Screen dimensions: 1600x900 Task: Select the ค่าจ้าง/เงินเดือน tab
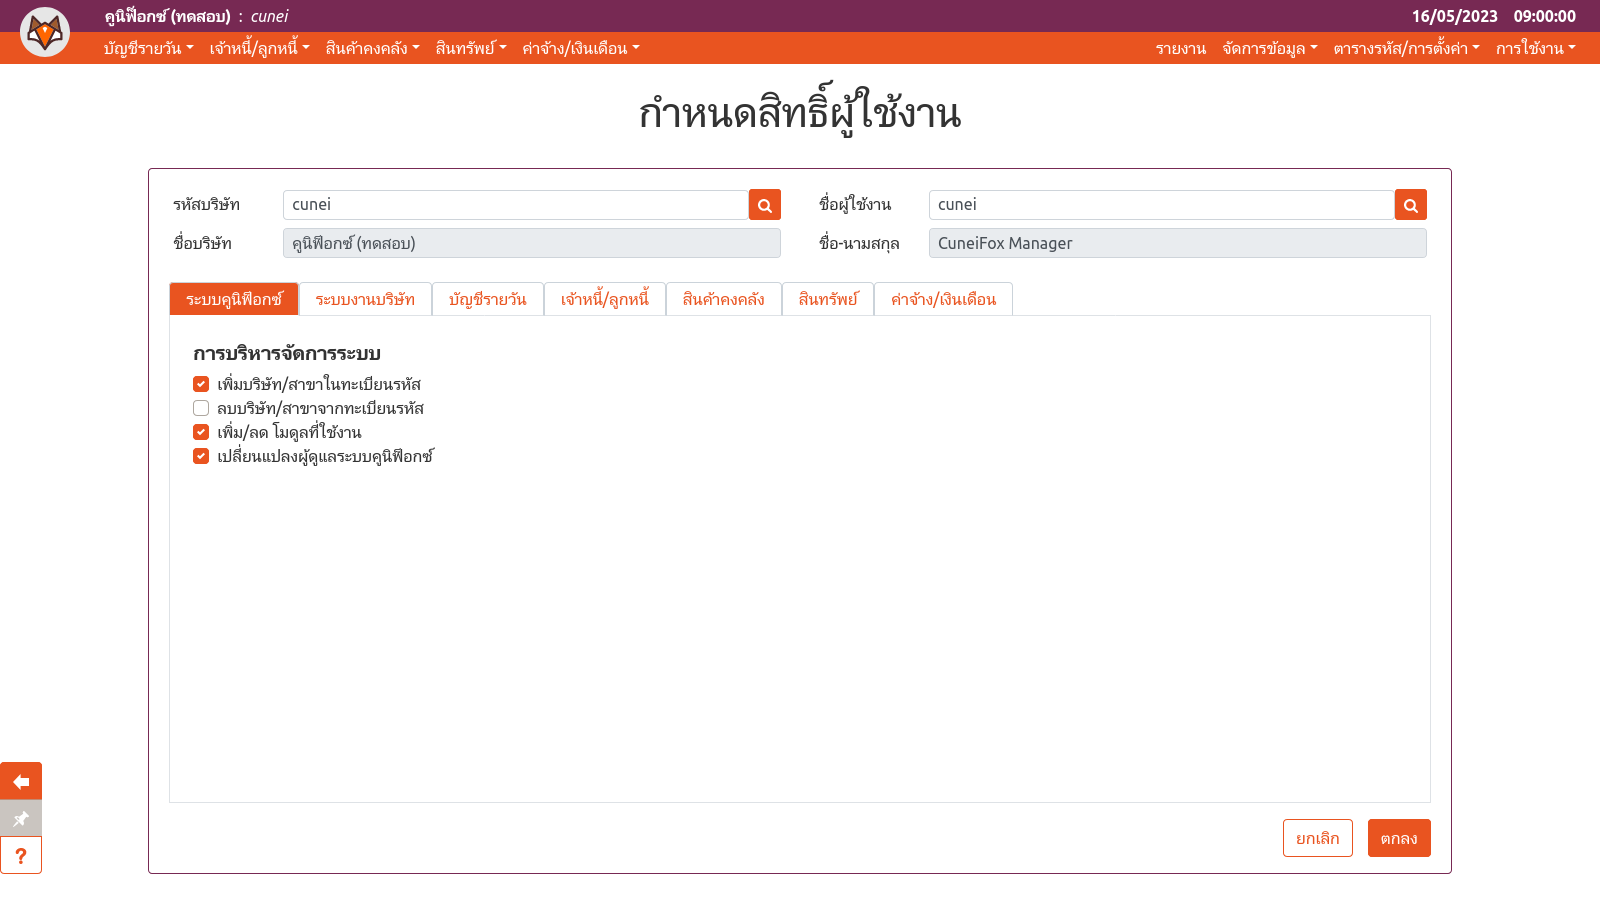coord(943,299)
